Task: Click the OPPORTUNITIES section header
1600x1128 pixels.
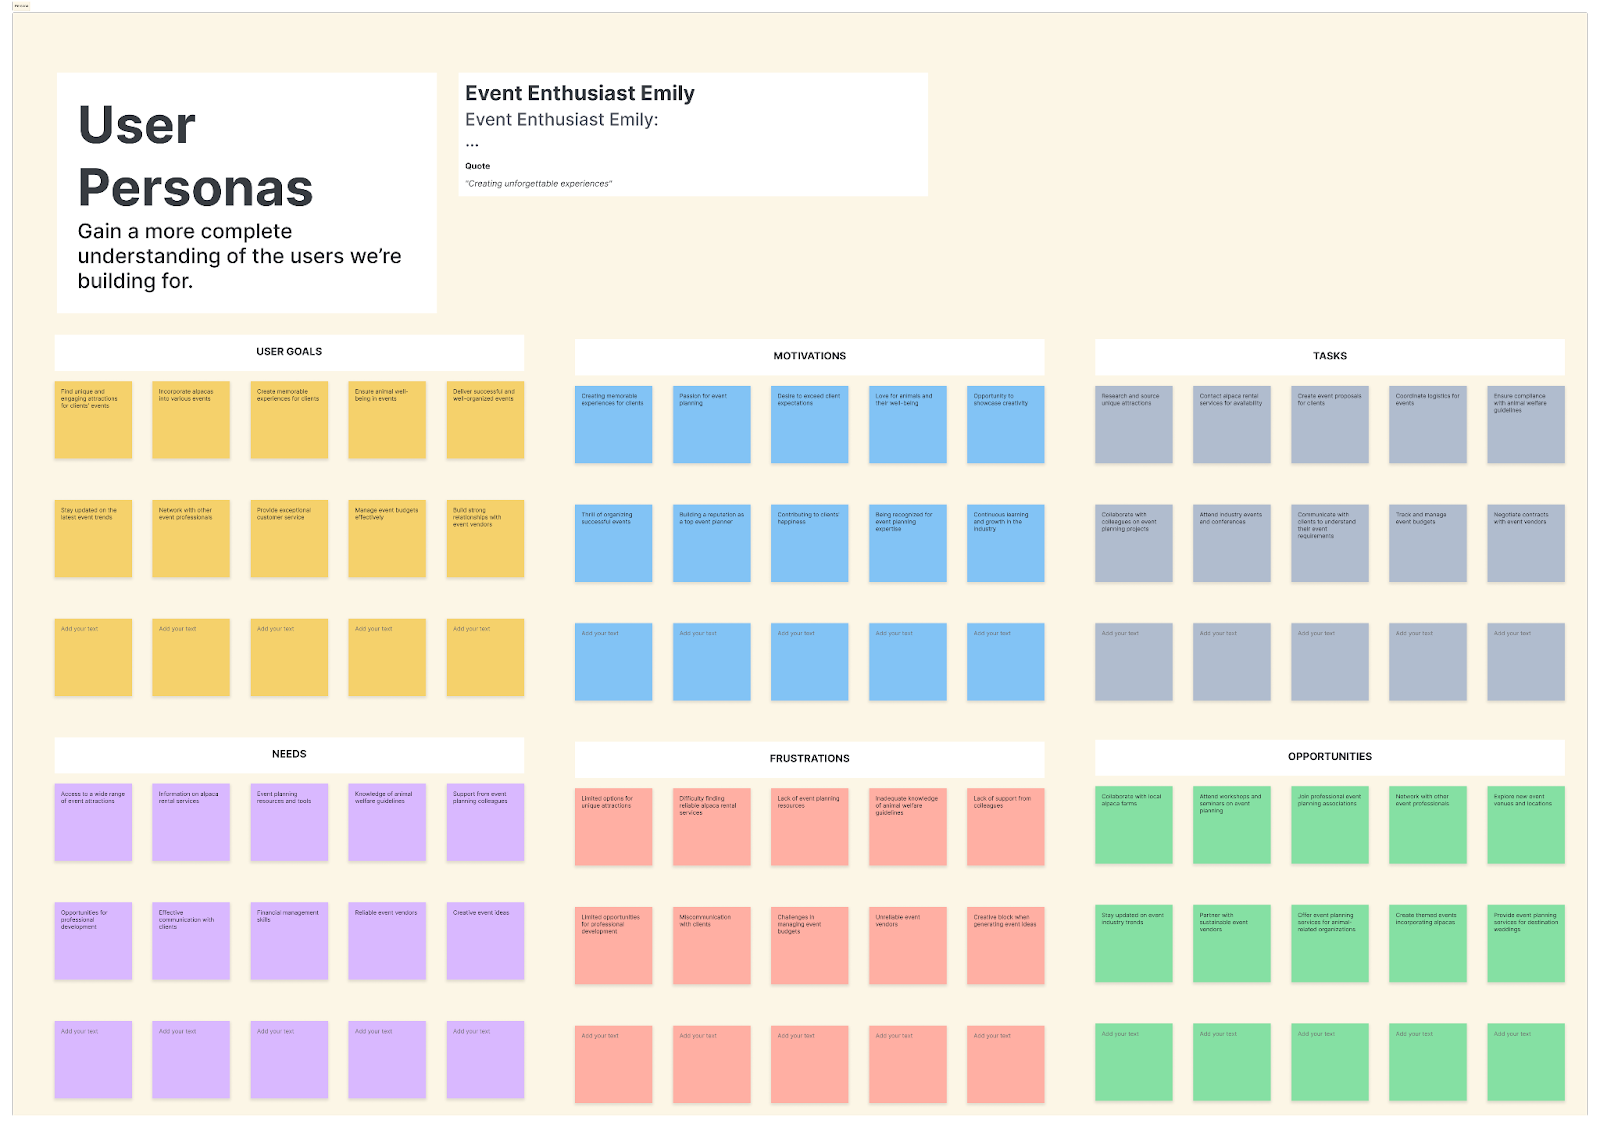Action: coord(1330,757)
